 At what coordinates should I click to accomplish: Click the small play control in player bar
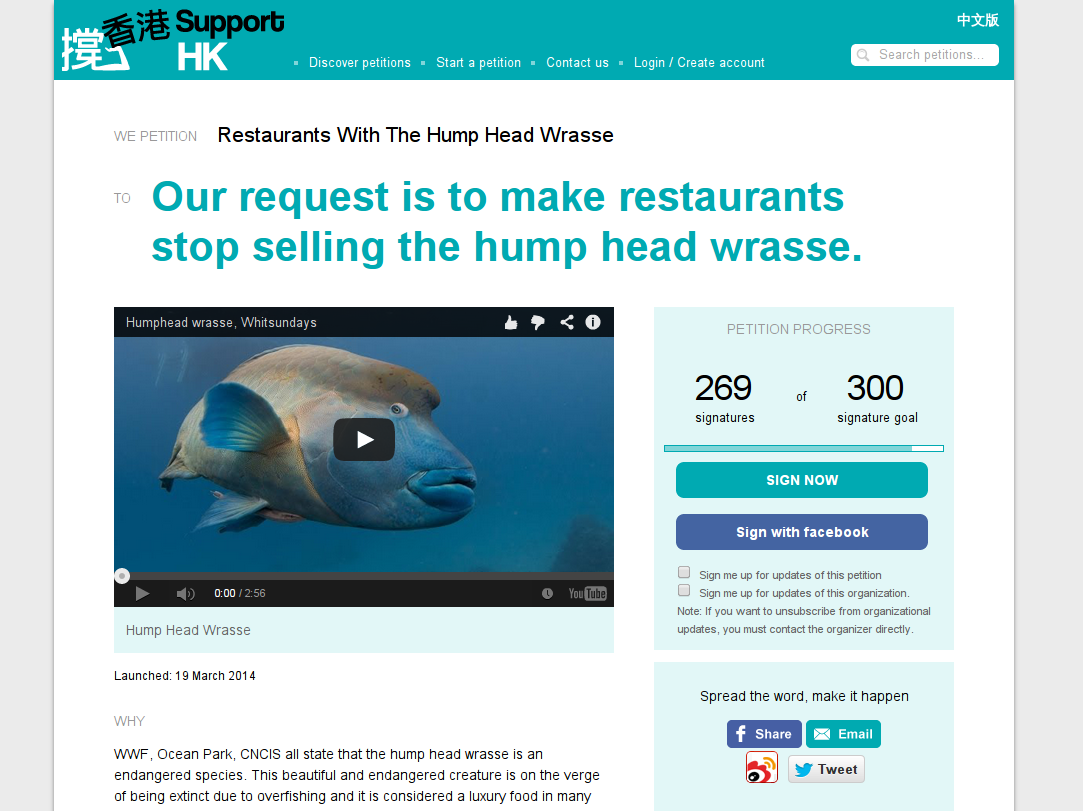pyautogui.click(x=142, y=593)
